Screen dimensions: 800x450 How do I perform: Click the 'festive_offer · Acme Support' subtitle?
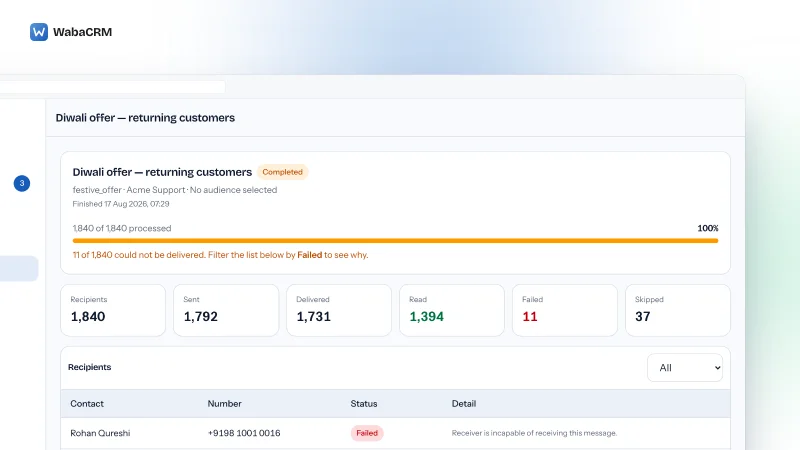174,190
